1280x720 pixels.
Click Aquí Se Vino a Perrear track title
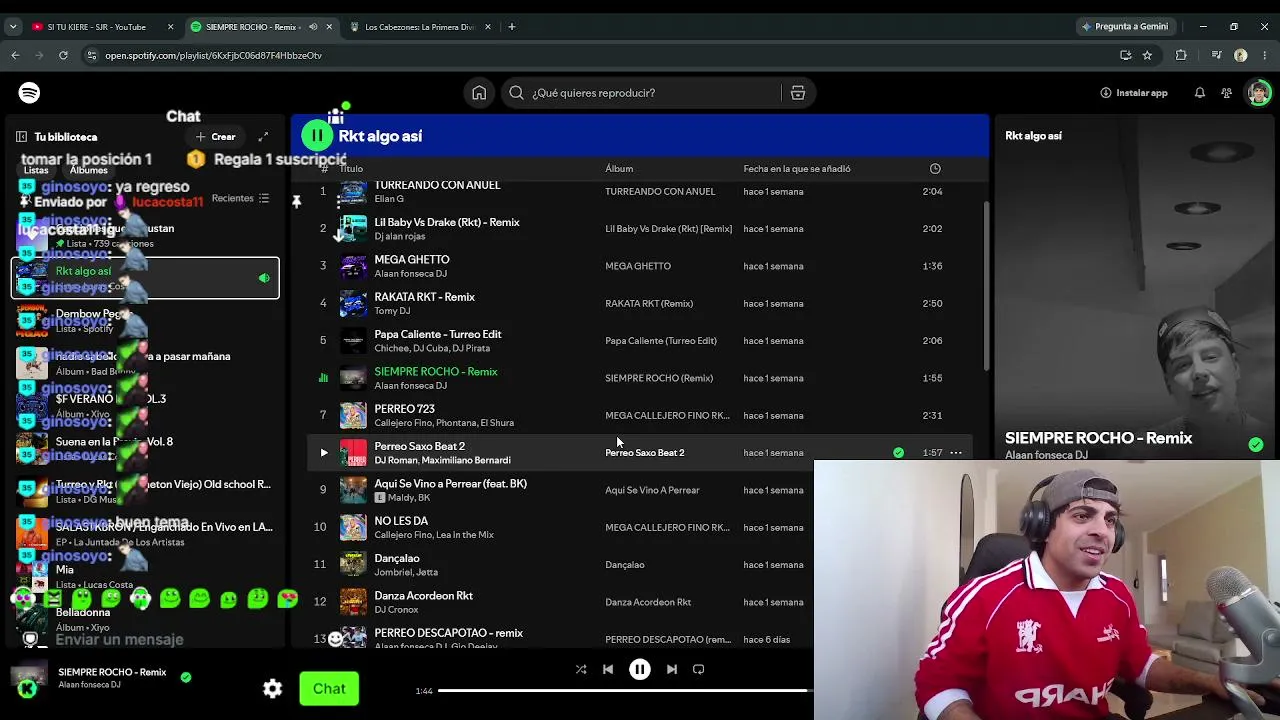(450, 484)
